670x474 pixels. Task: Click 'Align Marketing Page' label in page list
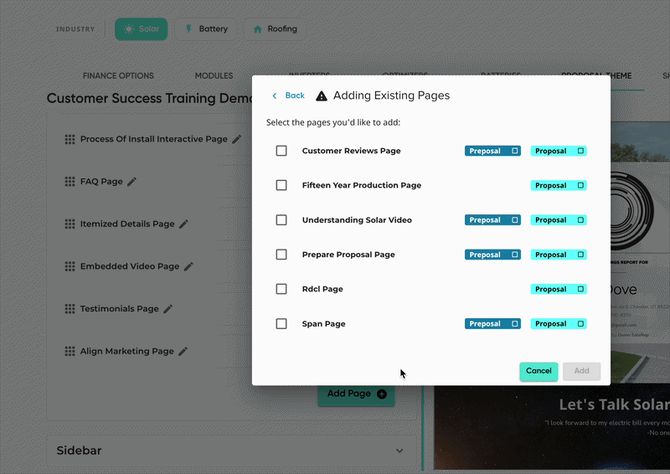pyautogui.click(x=127, y=351)
